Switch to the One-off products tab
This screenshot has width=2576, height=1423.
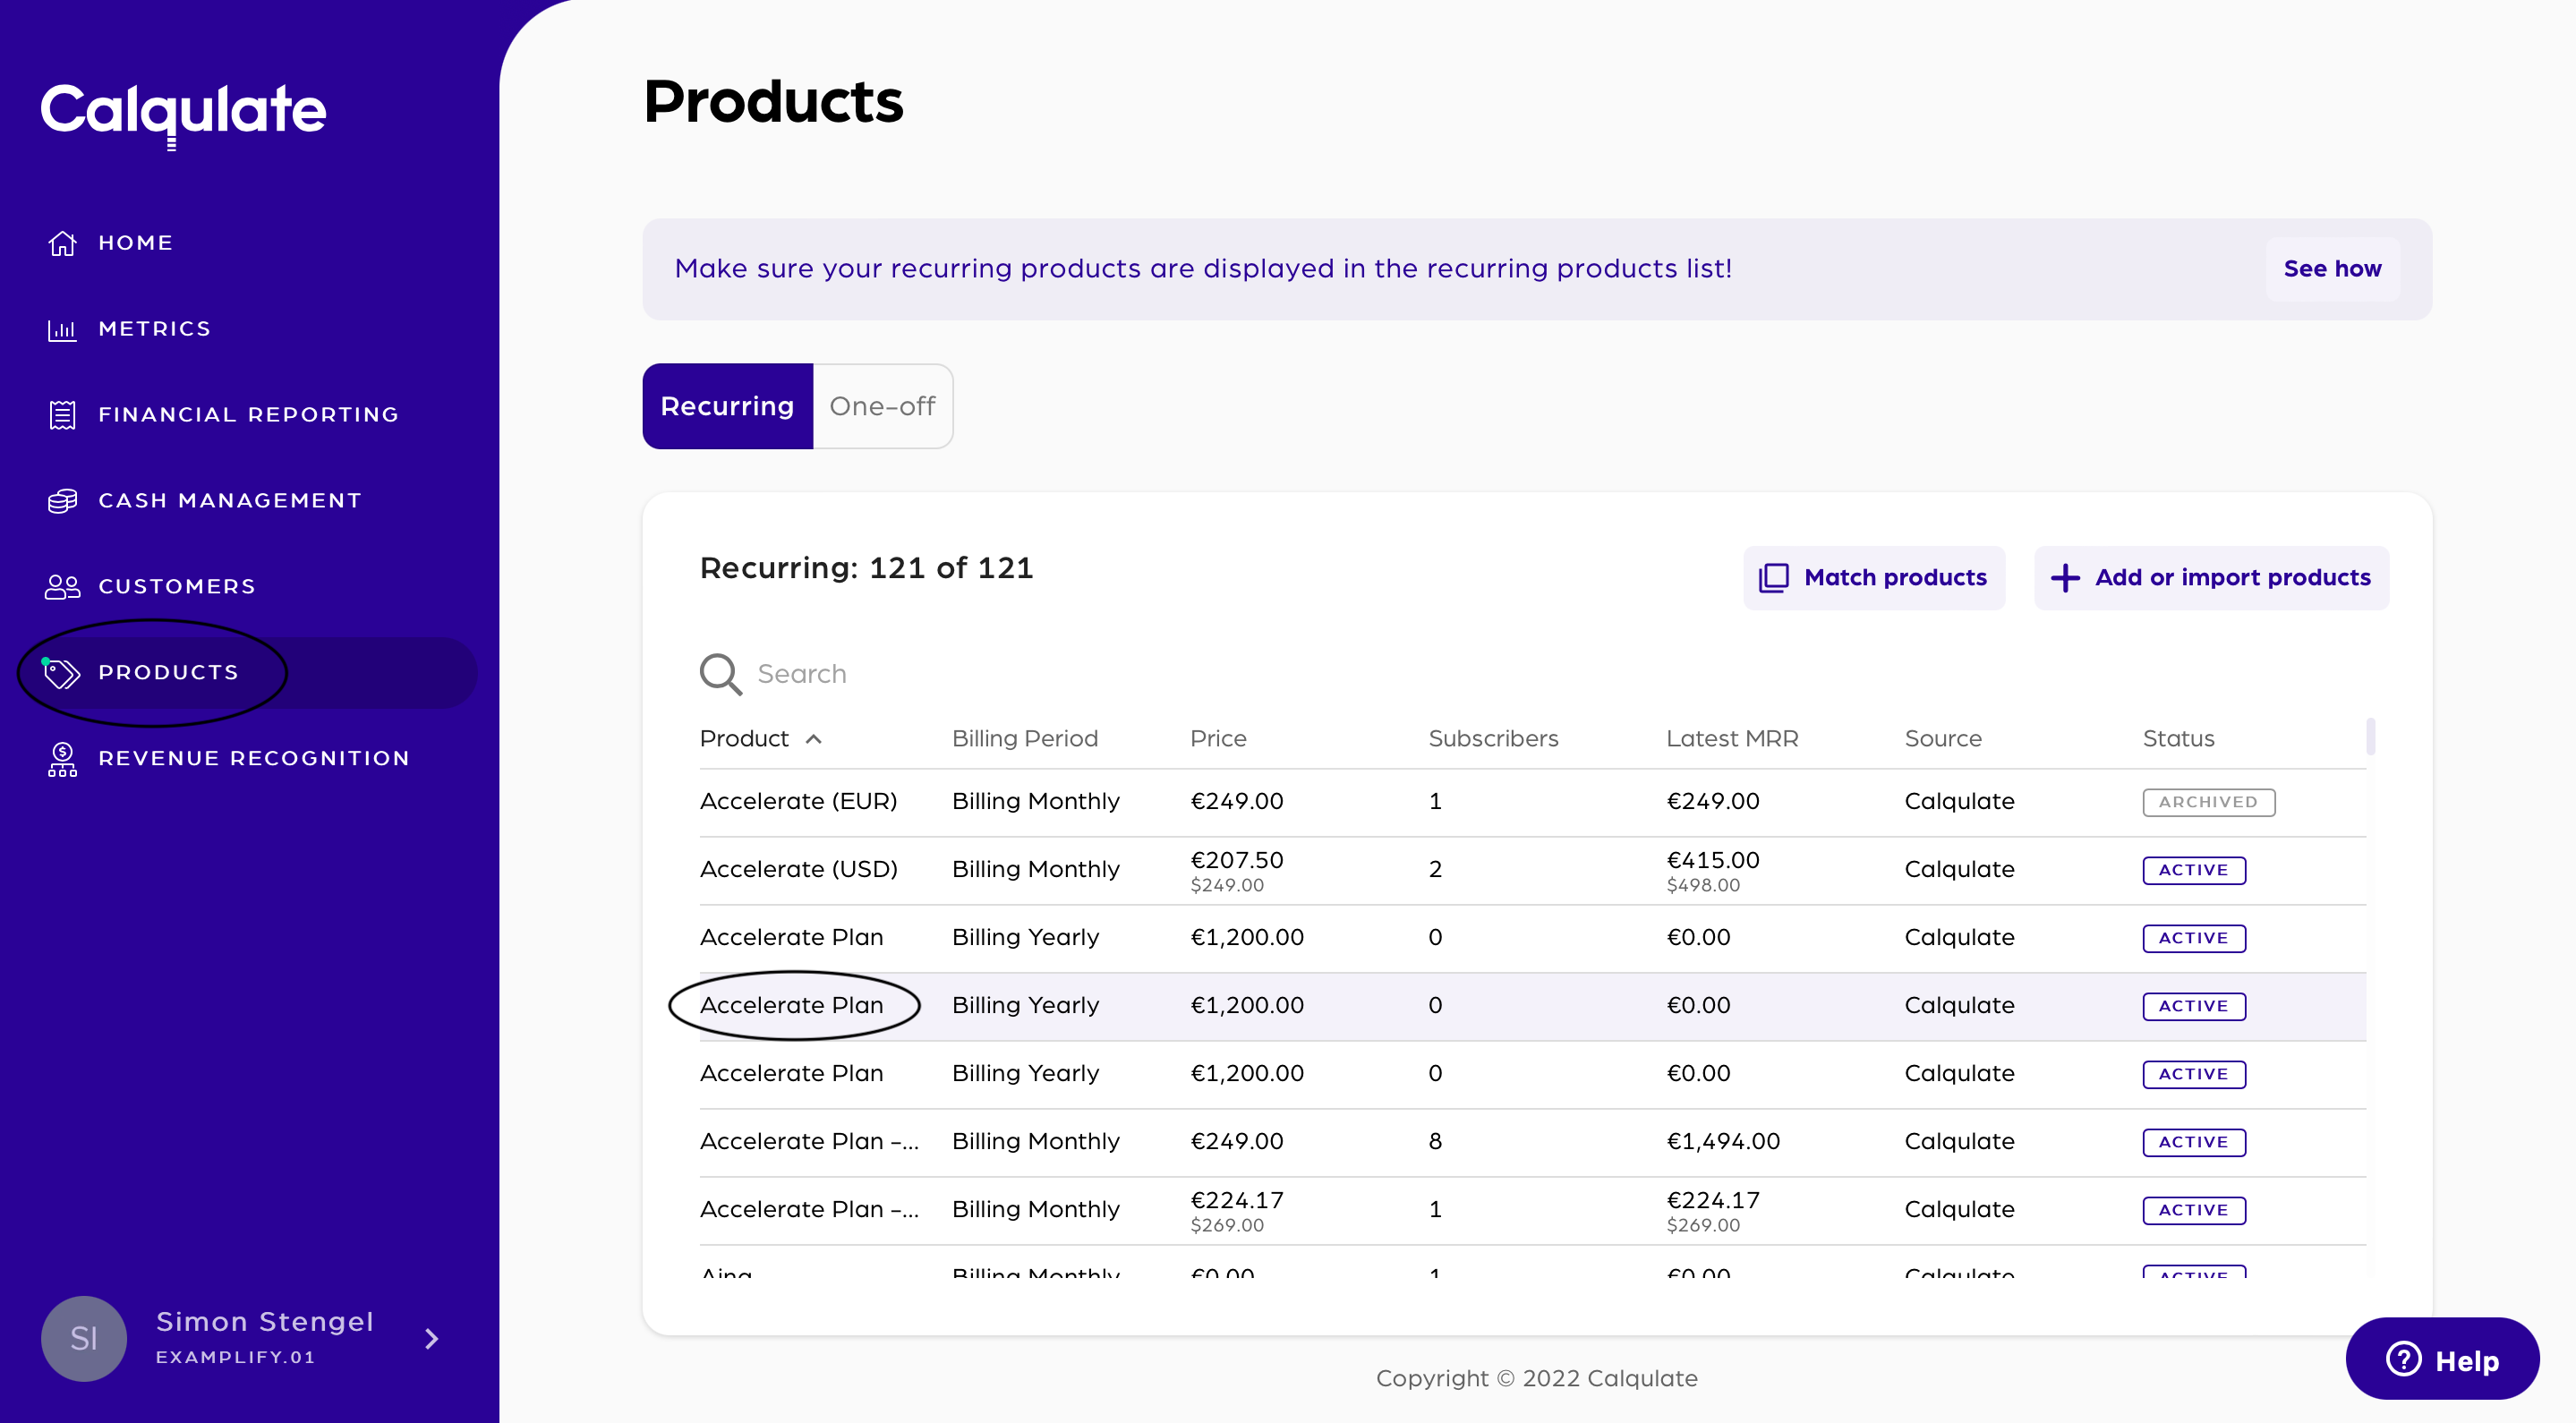coord(882,406)
